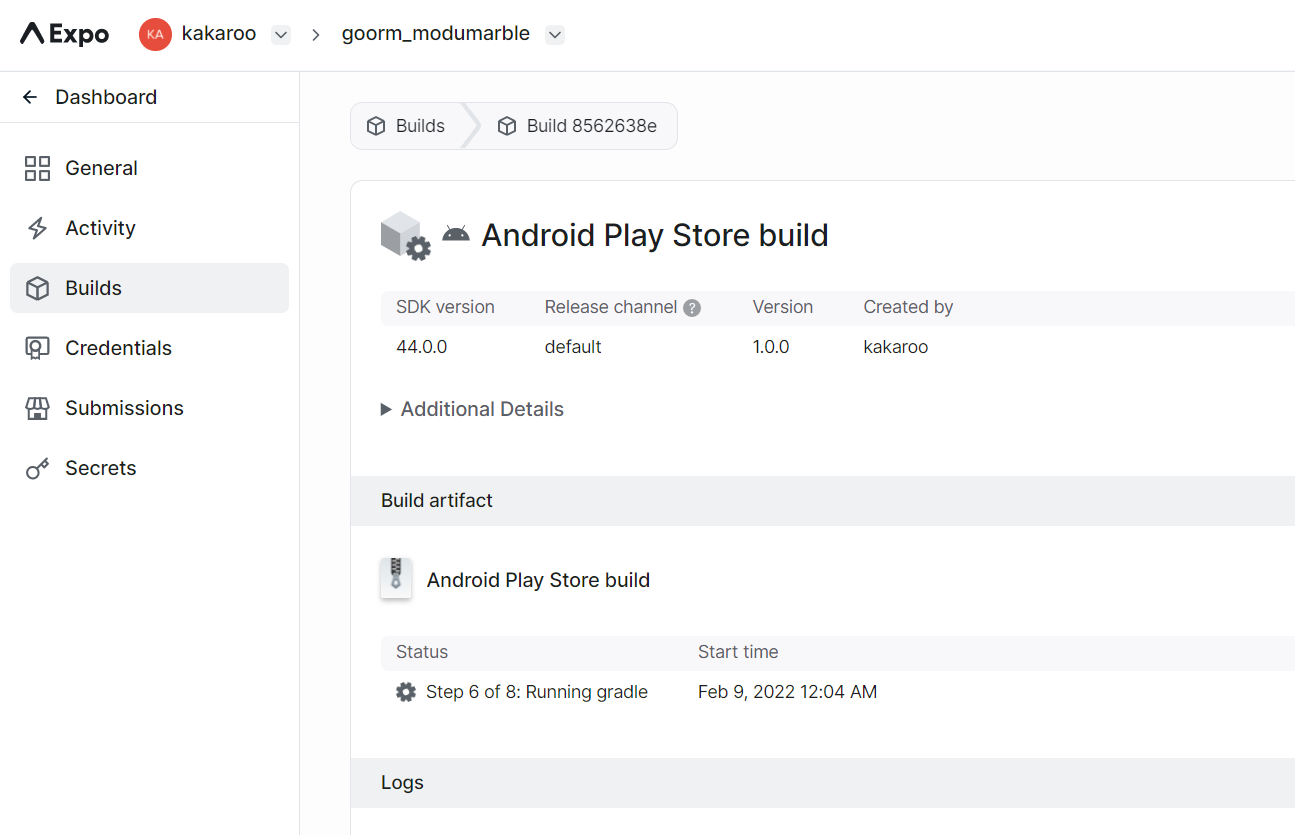The image size is (1295, 835).
Task: Click the Created by column header
Action: coord(908,307)
